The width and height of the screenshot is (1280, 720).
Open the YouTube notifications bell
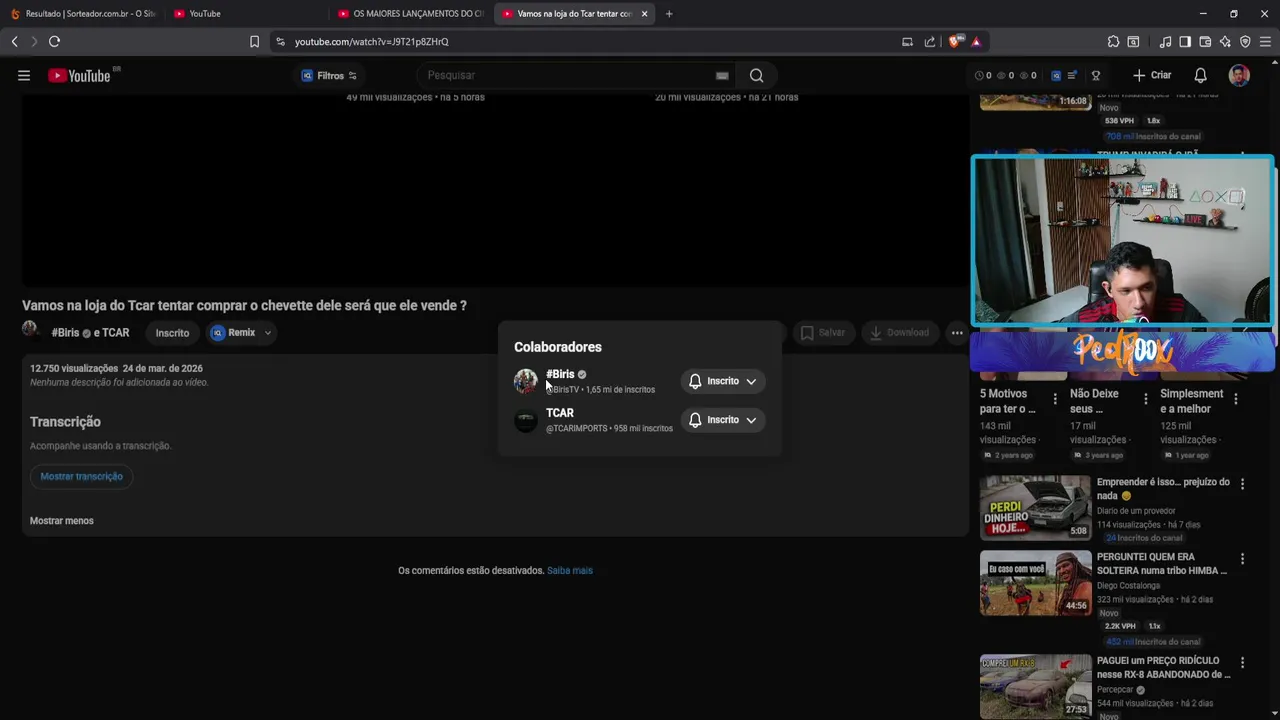pos(1201,75)
